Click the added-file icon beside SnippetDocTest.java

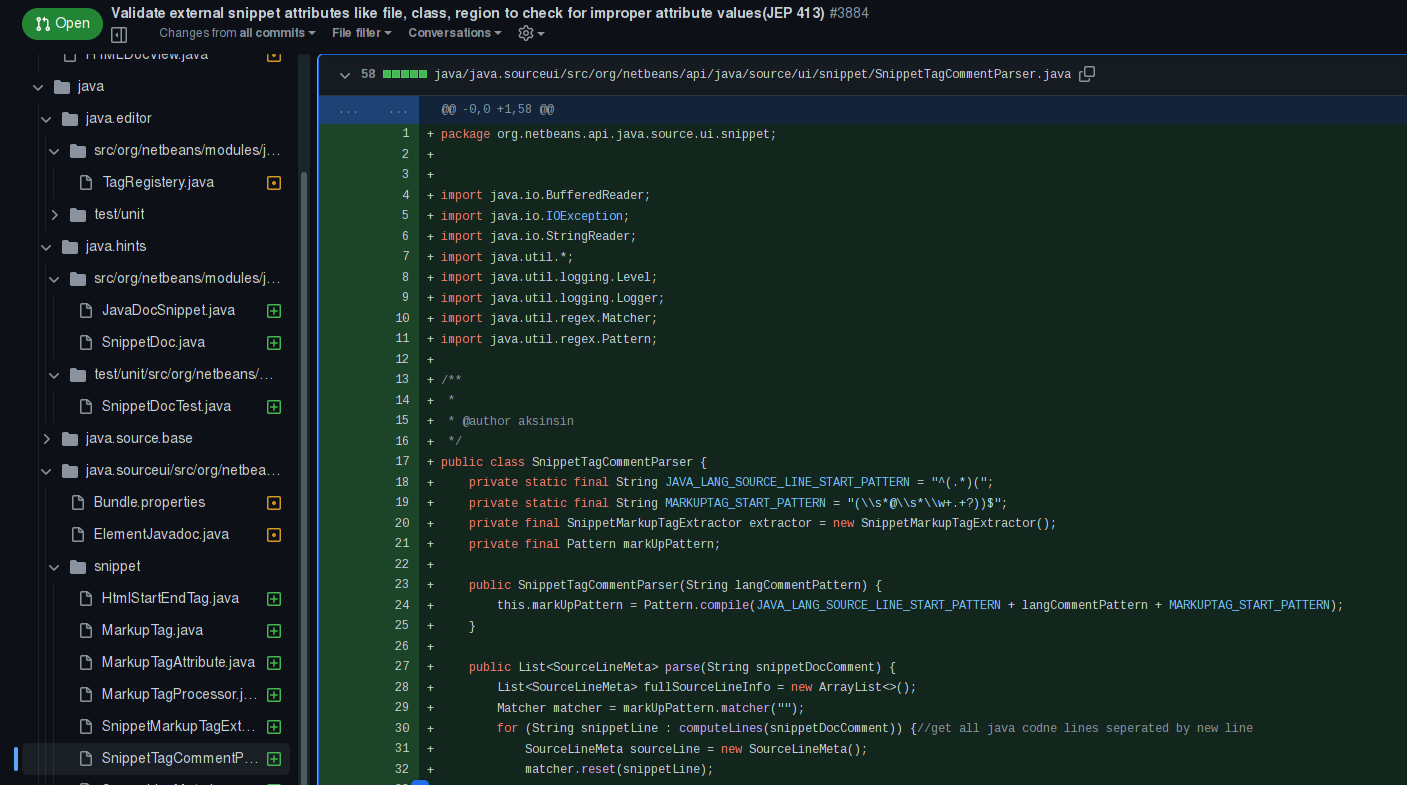tap(273, 406)
